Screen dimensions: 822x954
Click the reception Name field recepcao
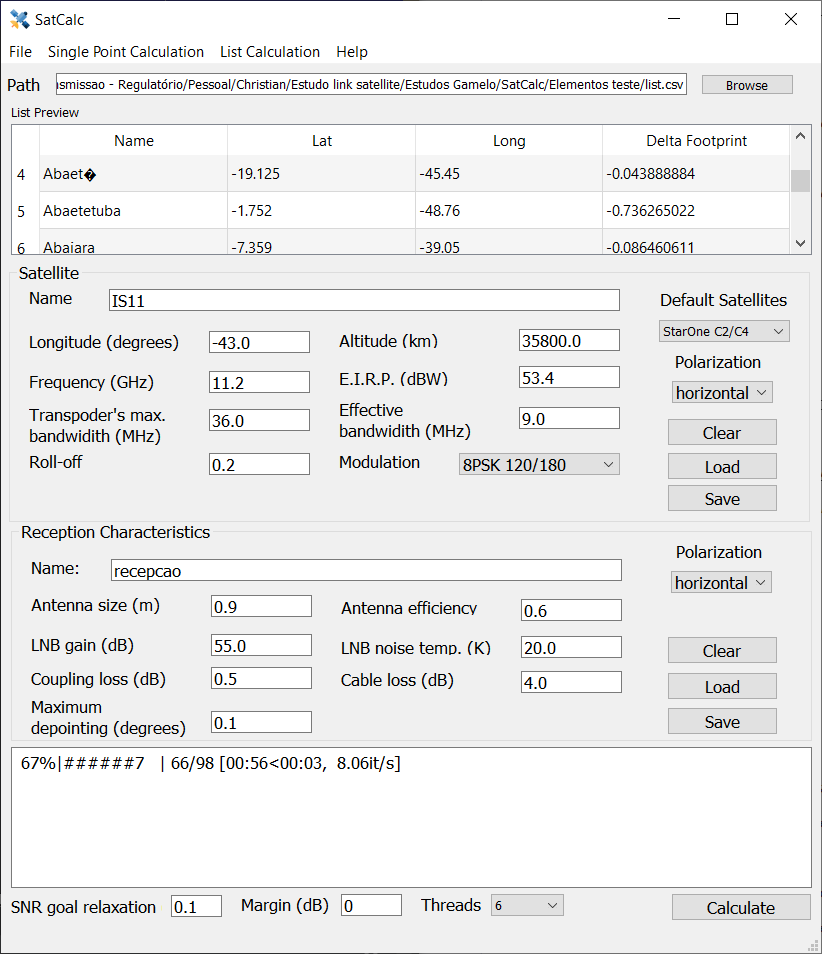[x=366, y=570]
